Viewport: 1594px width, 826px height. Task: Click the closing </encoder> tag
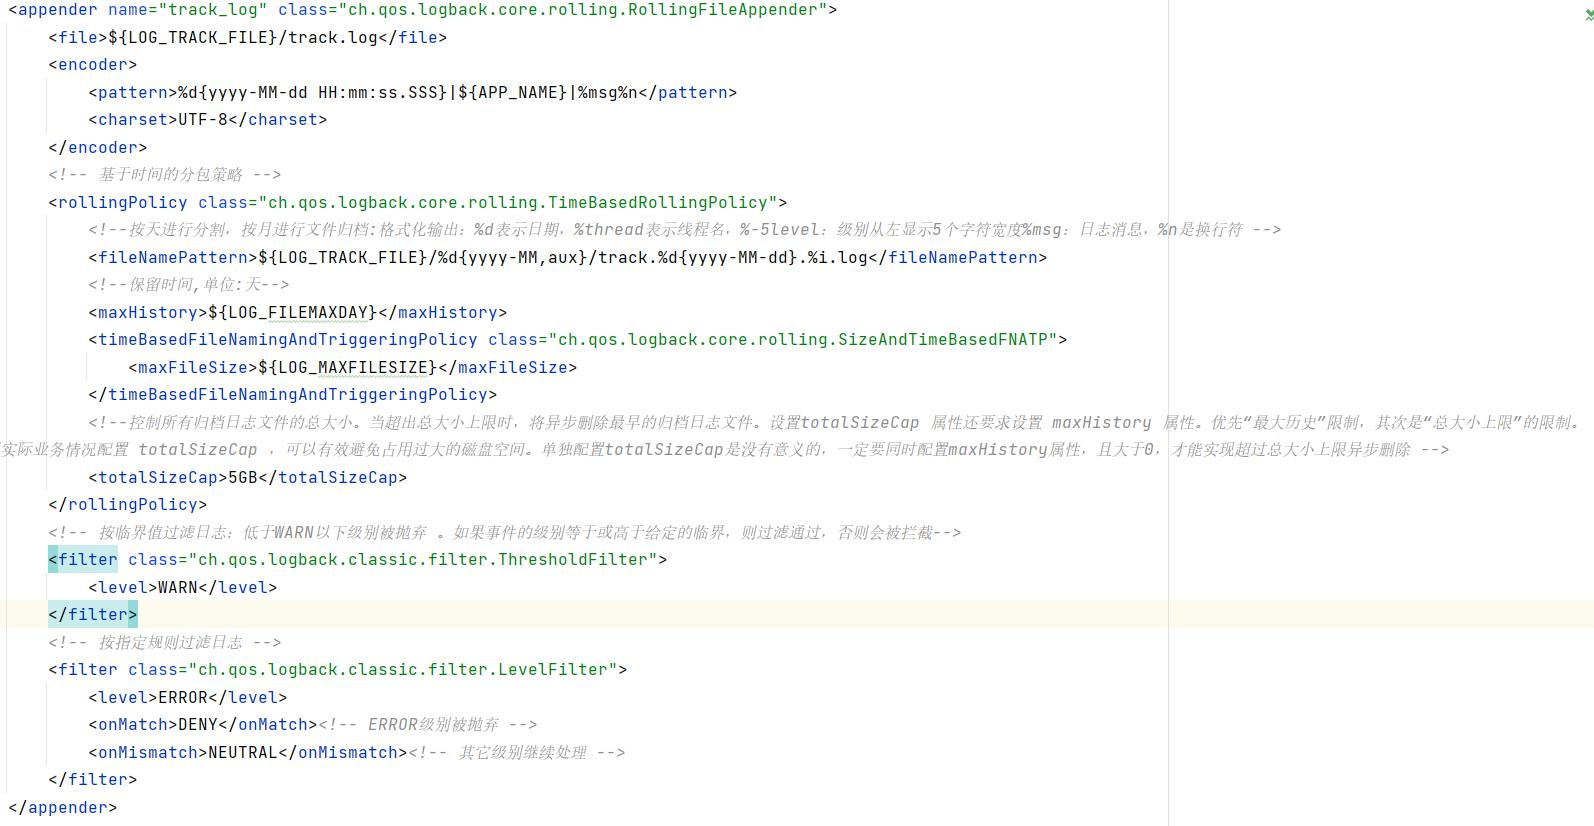coord(98,147)
